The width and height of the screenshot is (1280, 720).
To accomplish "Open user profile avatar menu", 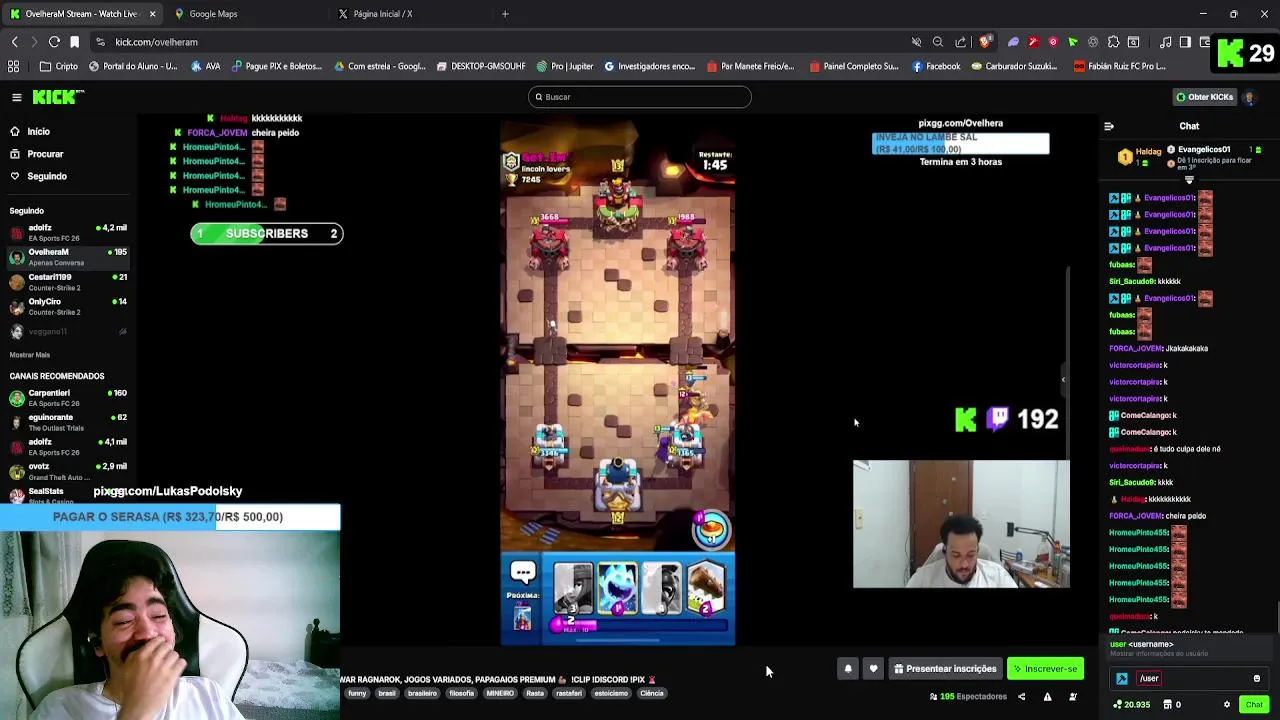I will 1249,97.
